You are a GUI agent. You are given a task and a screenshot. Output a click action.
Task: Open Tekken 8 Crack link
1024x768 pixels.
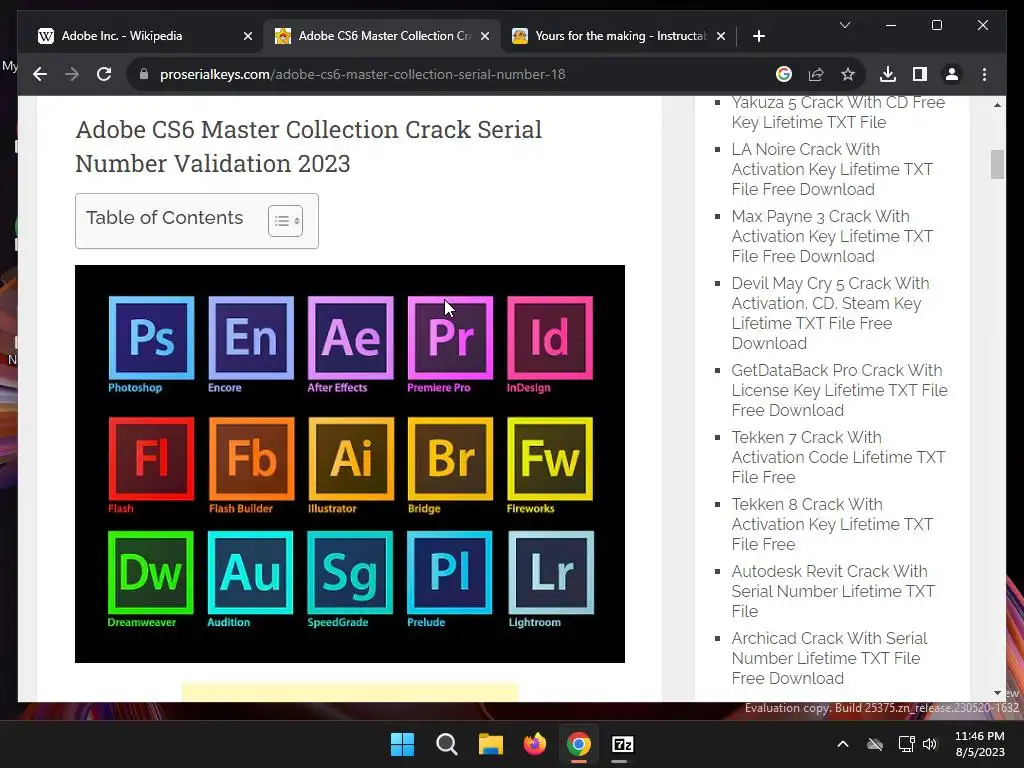coord(832,524)
